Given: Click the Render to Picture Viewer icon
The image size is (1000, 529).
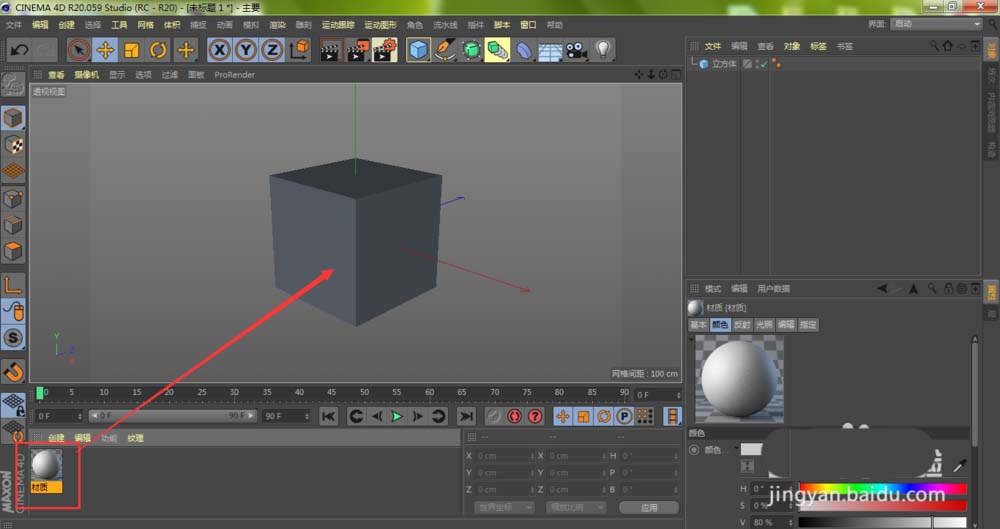Looking at the screenshot, I should 357,49.
